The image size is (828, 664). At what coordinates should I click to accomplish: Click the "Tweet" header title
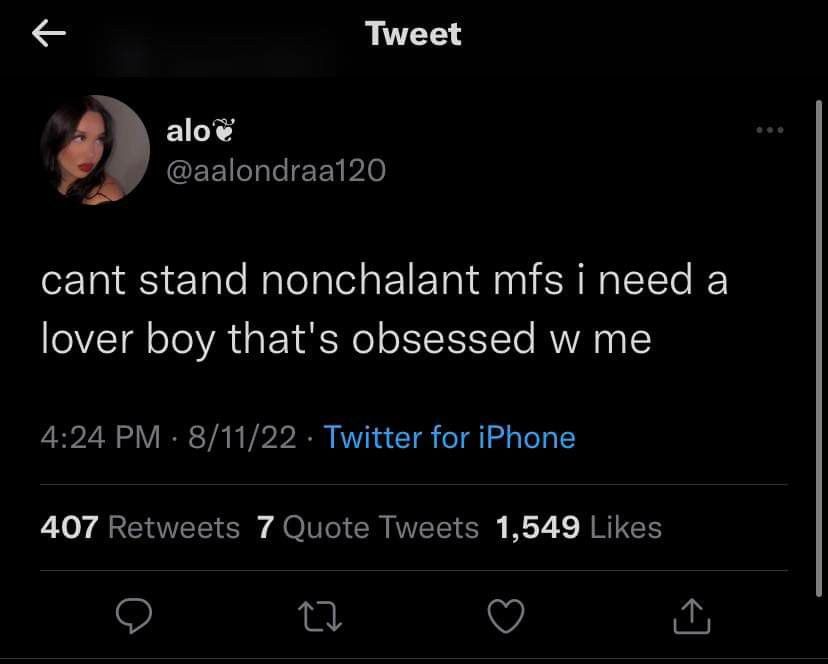click(413, 34)
